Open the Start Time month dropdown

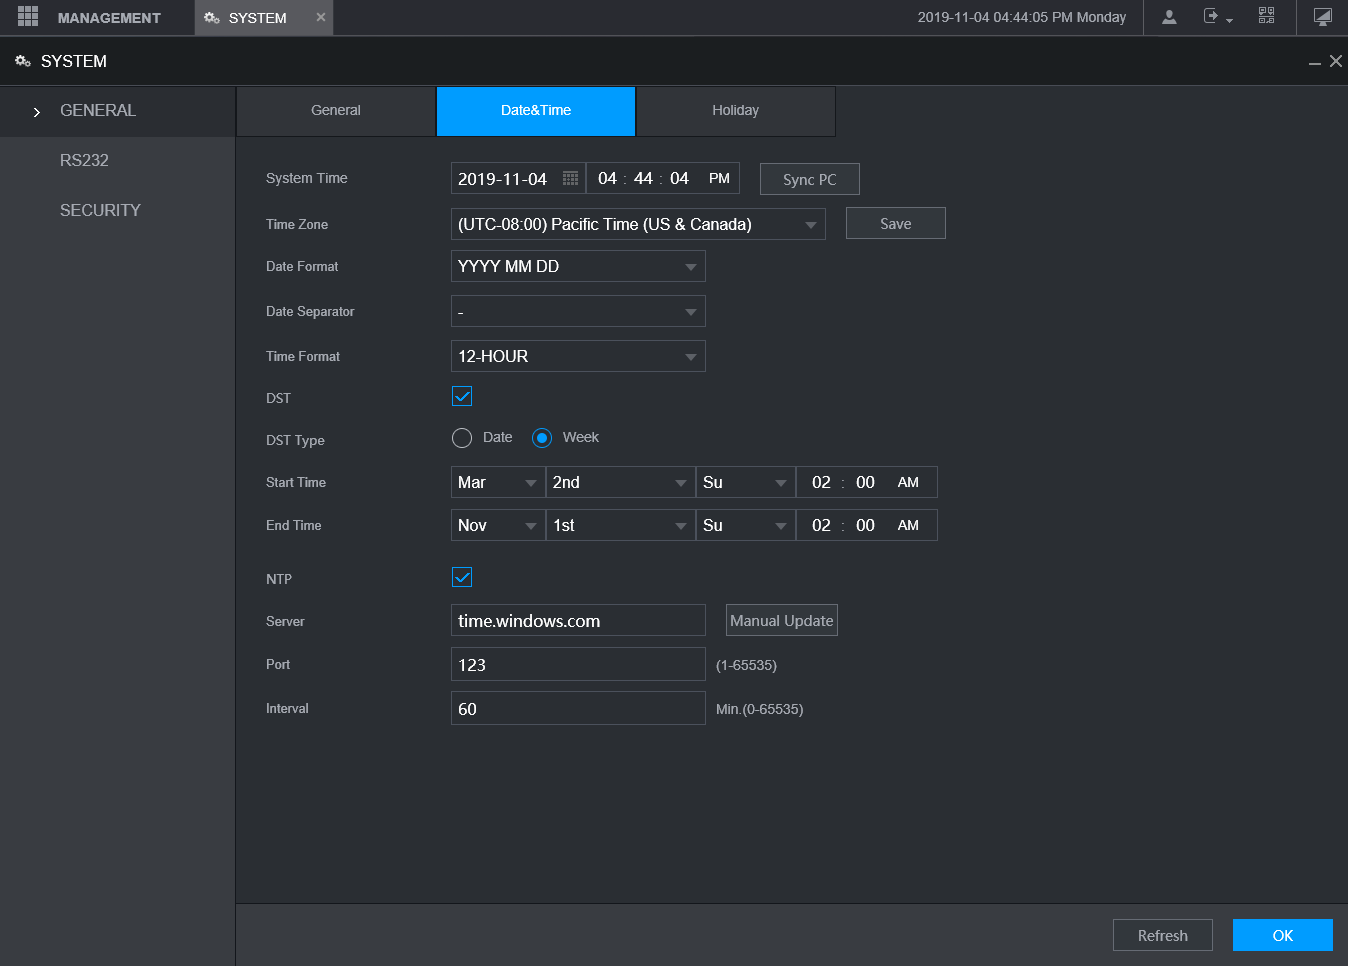[x=498, y=482]
